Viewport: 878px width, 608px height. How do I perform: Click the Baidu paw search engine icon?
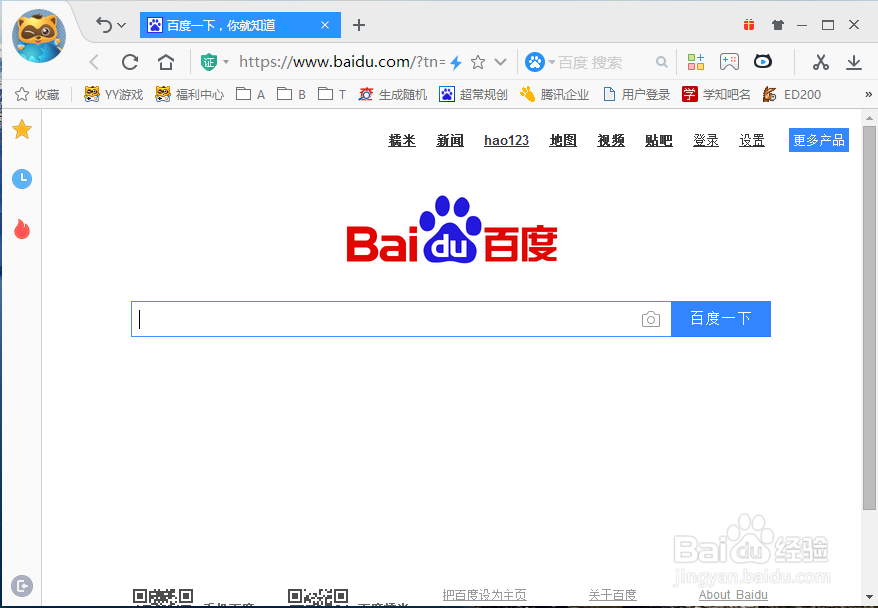click(535, 62)
